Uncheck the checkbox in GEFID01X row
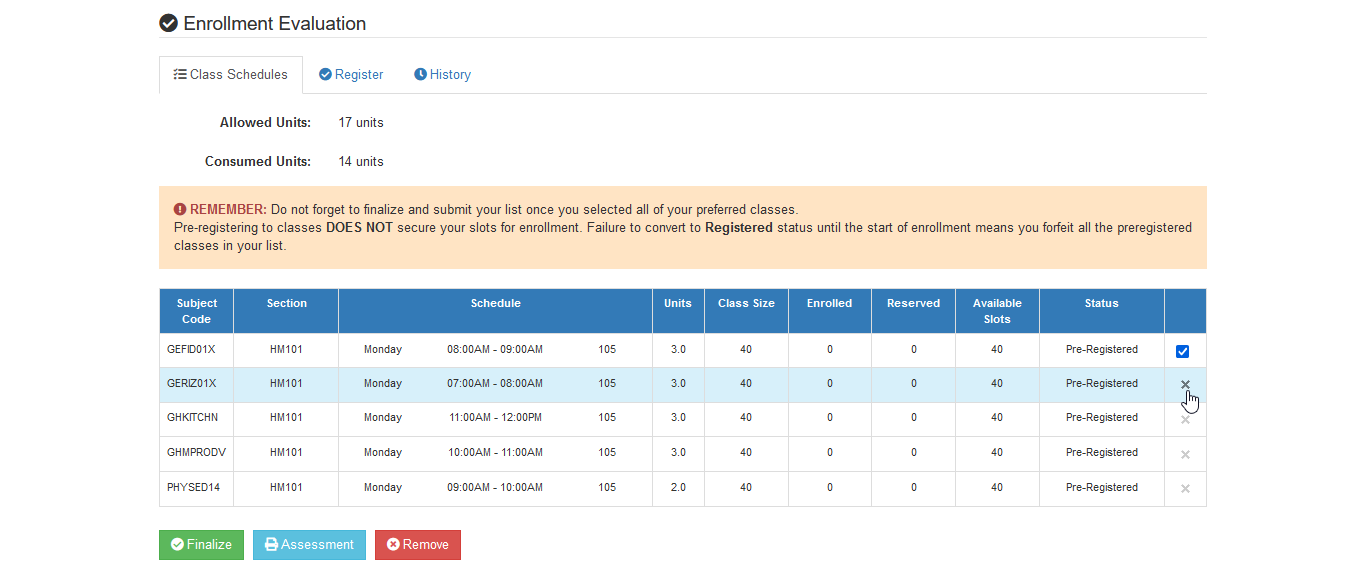This screenshot has height=578, width=1358. tap(1182, 351)
